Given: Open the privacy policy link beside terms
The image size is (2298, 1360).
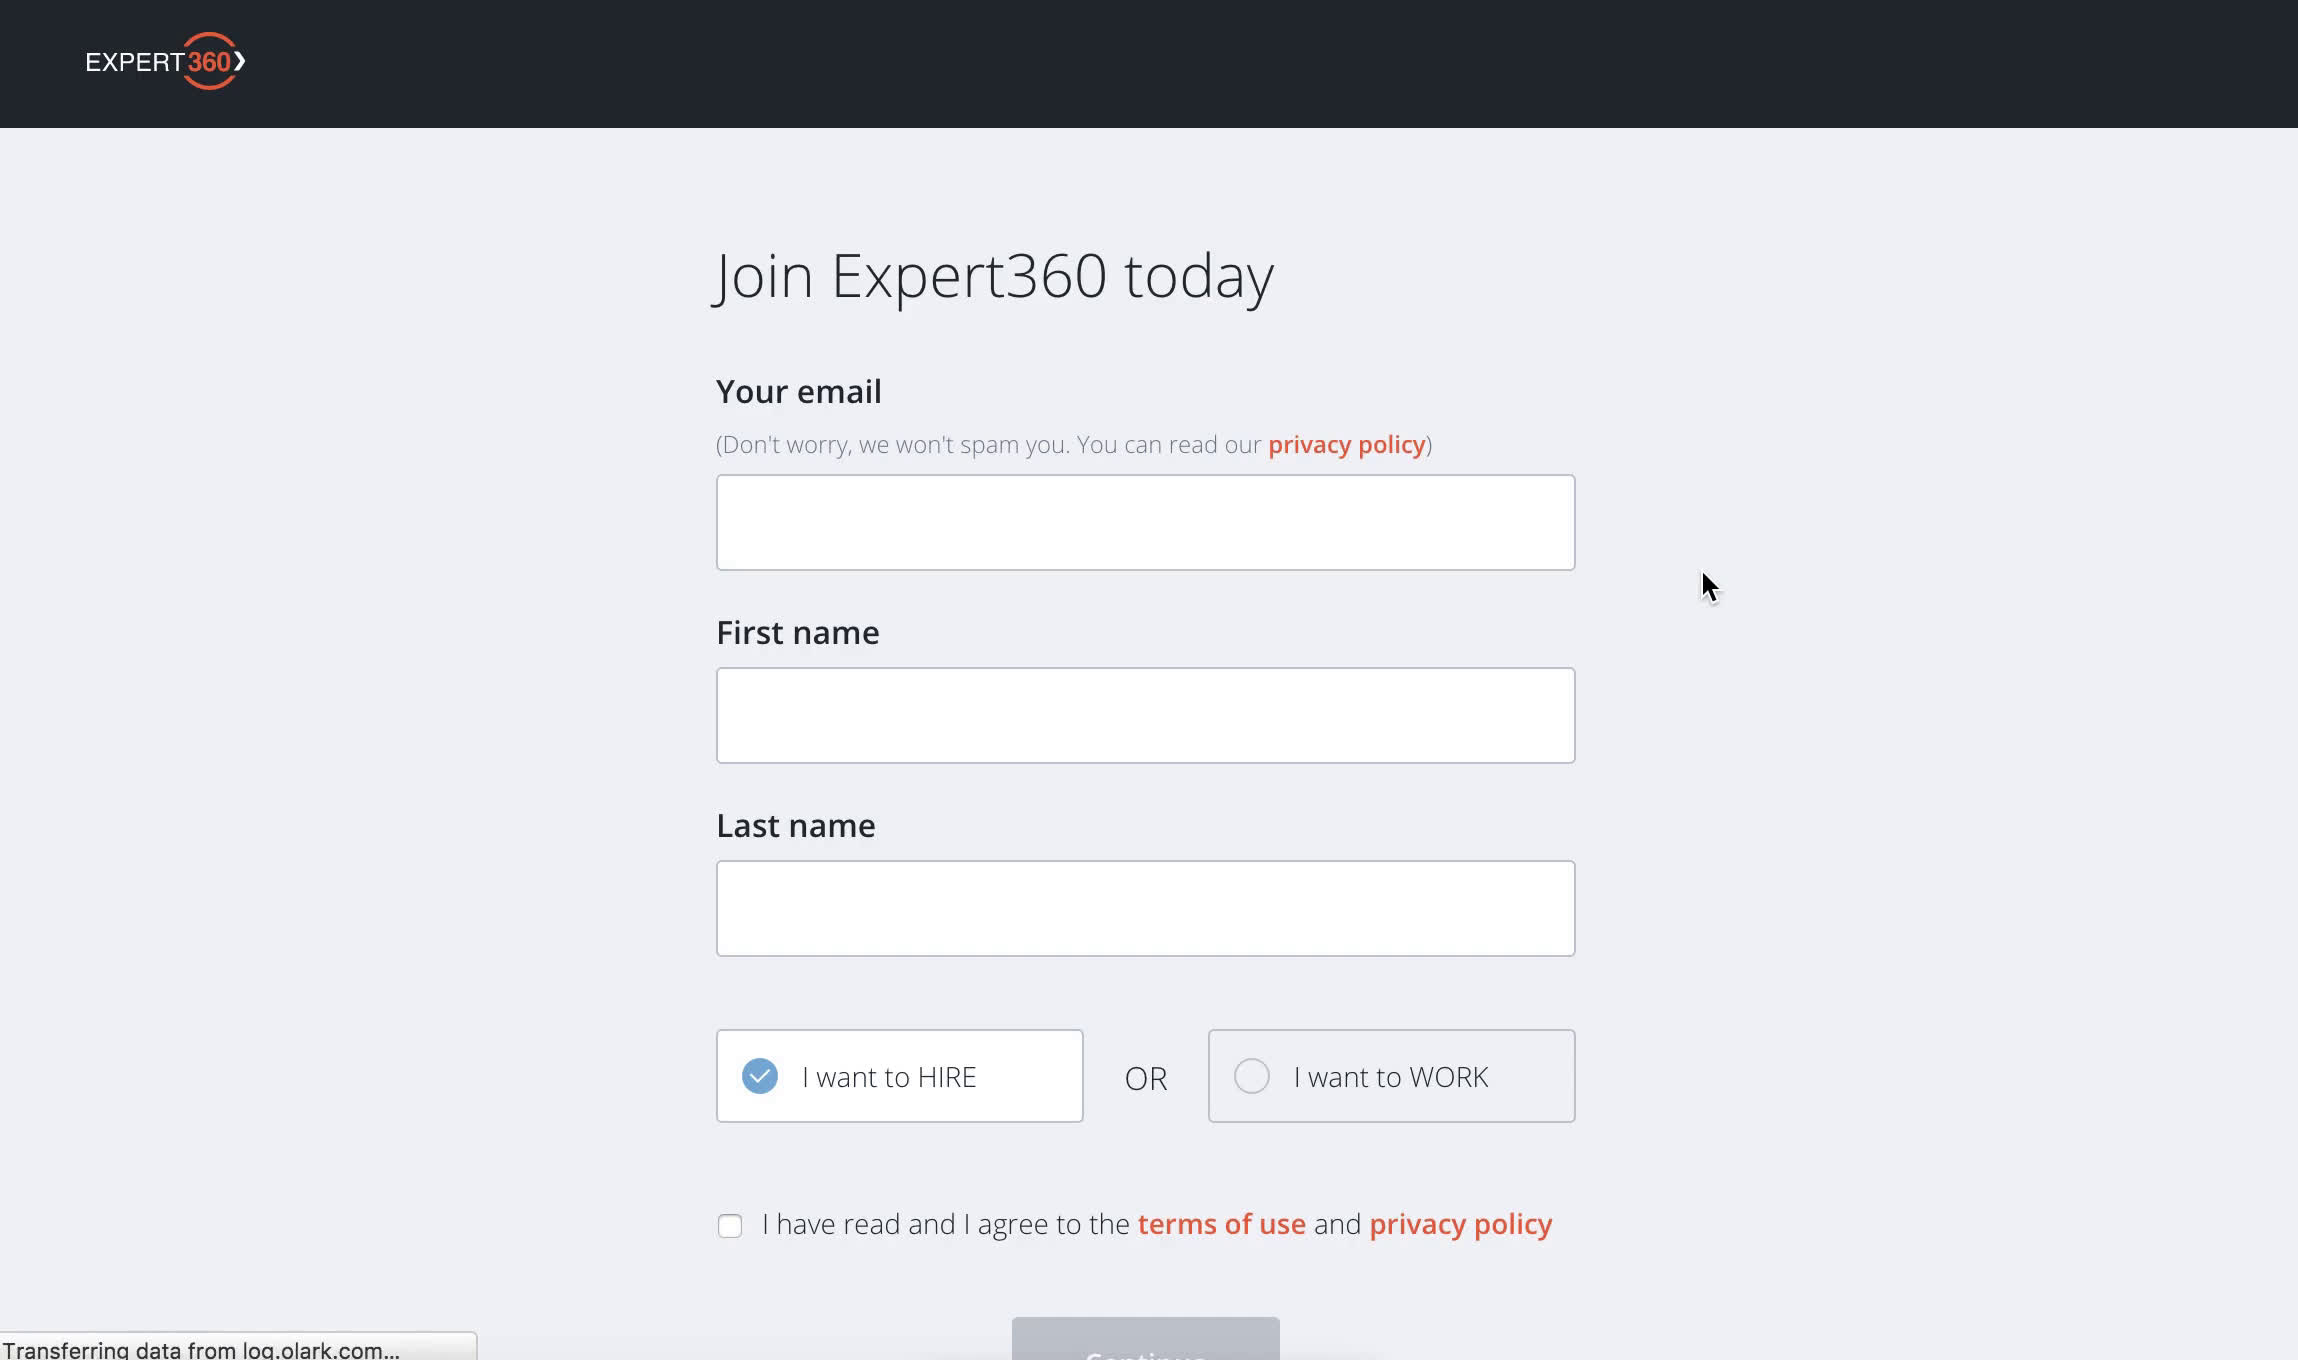Looking at the screenshot, I should coord(1460,1225).
